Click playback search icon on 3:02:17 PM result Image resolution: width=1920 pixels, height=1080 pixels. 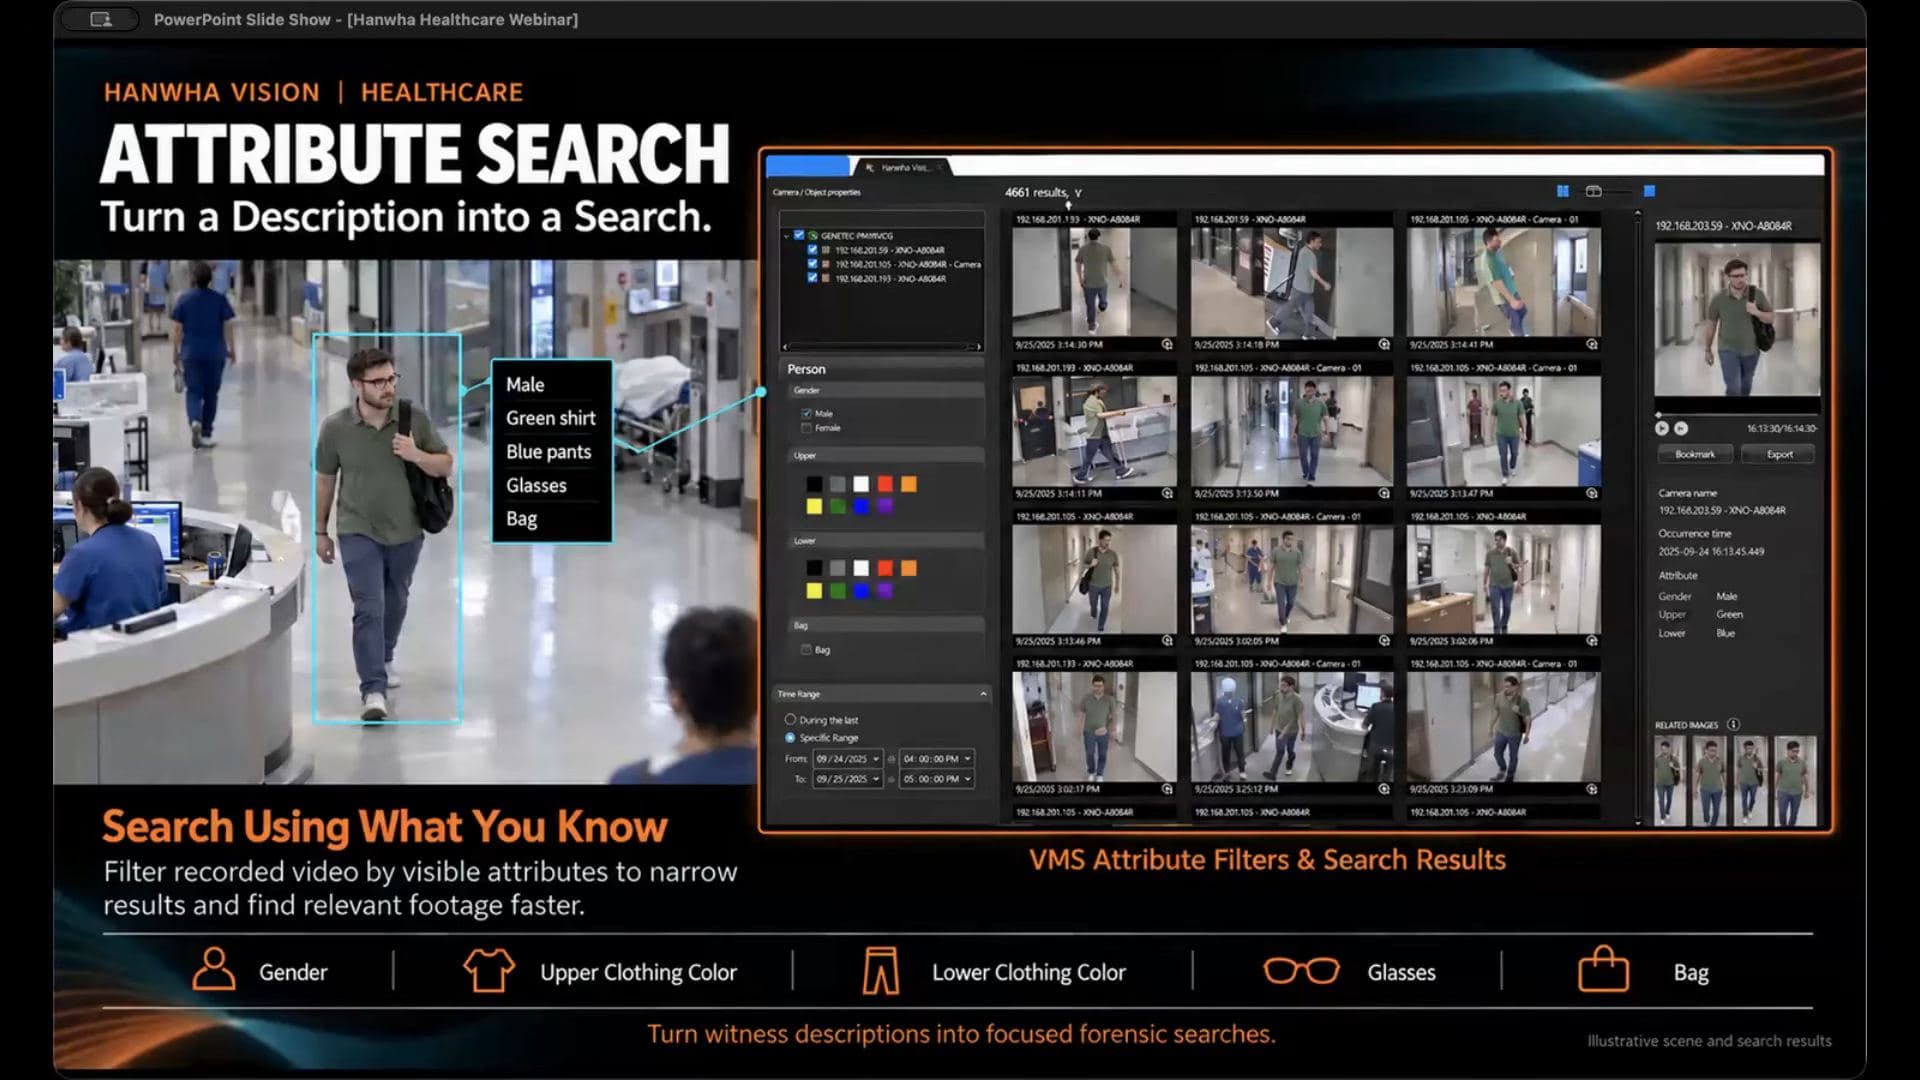click(1167, 789)
